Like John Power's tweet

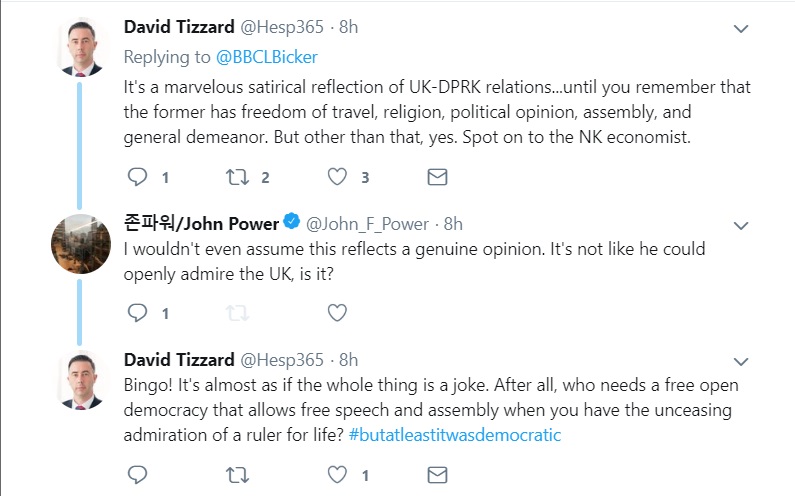click(x=337, y=313)
